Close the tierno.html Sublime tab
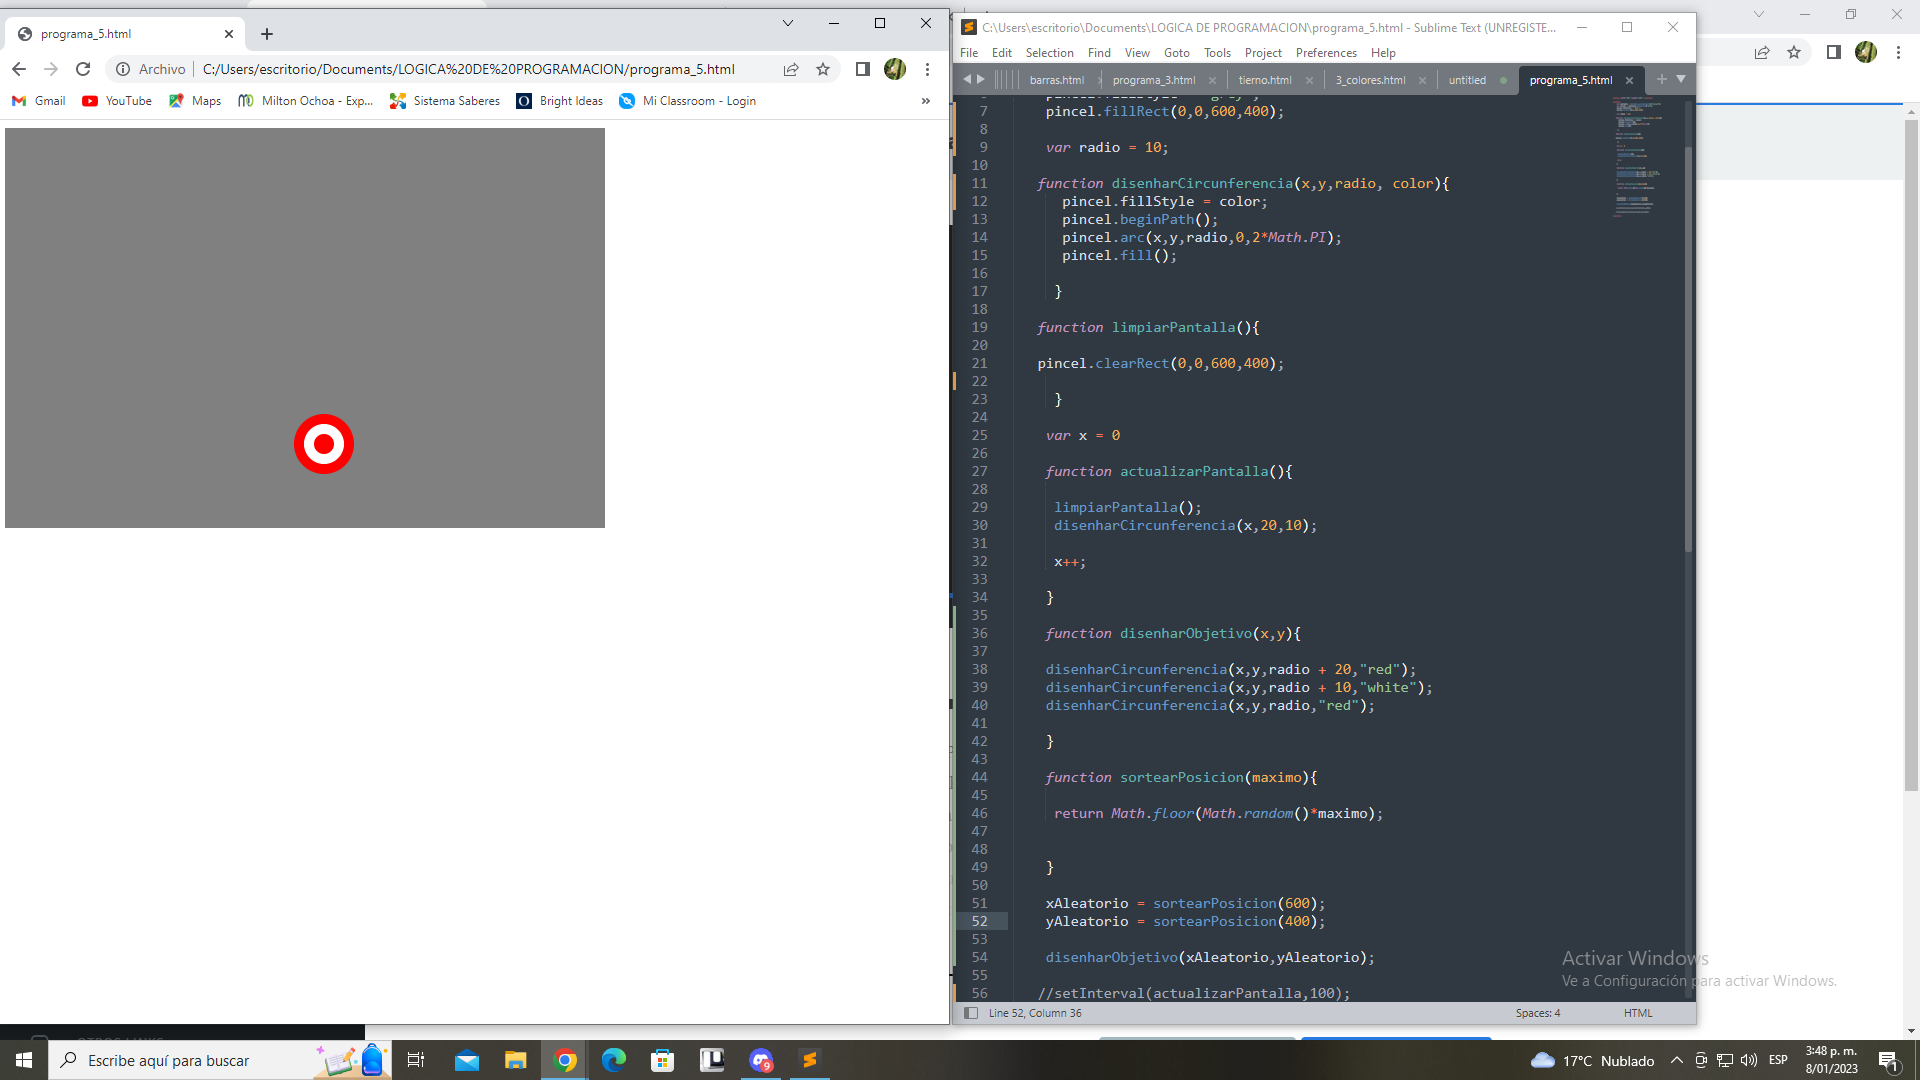1920x1080 pixels. 1309,80
